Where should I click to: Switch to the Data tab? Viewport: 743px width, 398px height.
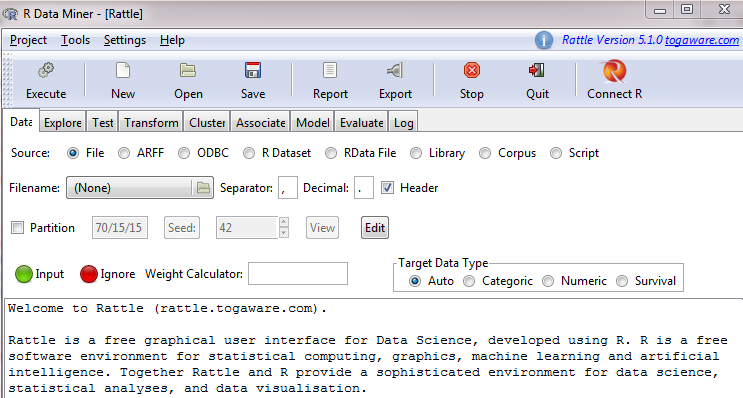point(21,122)
